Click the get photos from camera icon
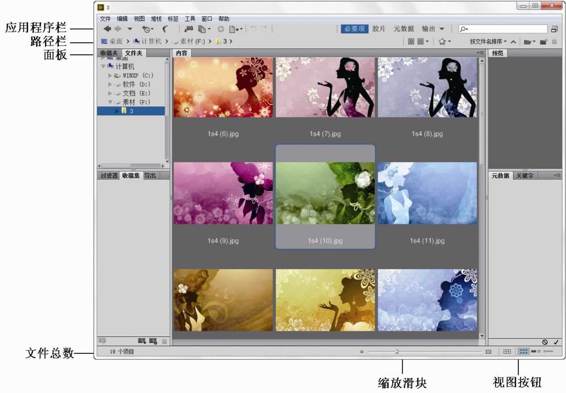 [x=188, y=29]
